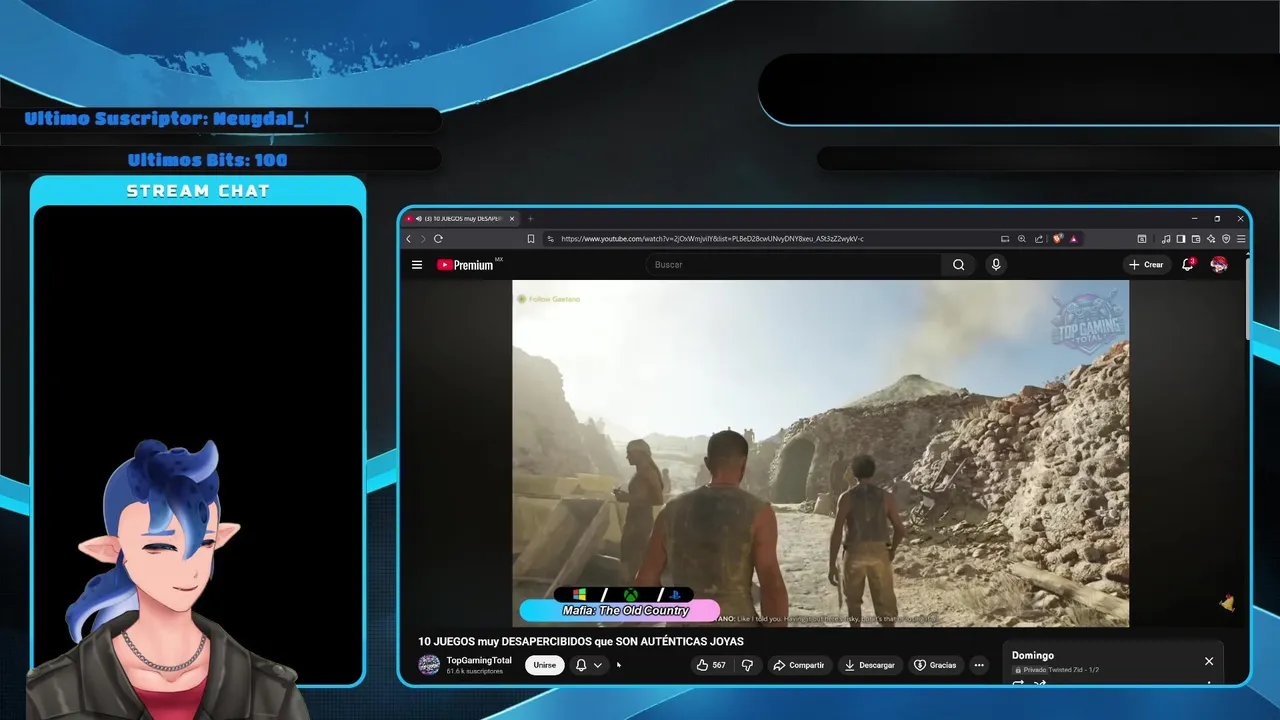Open YouTube notifications bell
Screen dimensions: 1280x720
(1188, 265)
